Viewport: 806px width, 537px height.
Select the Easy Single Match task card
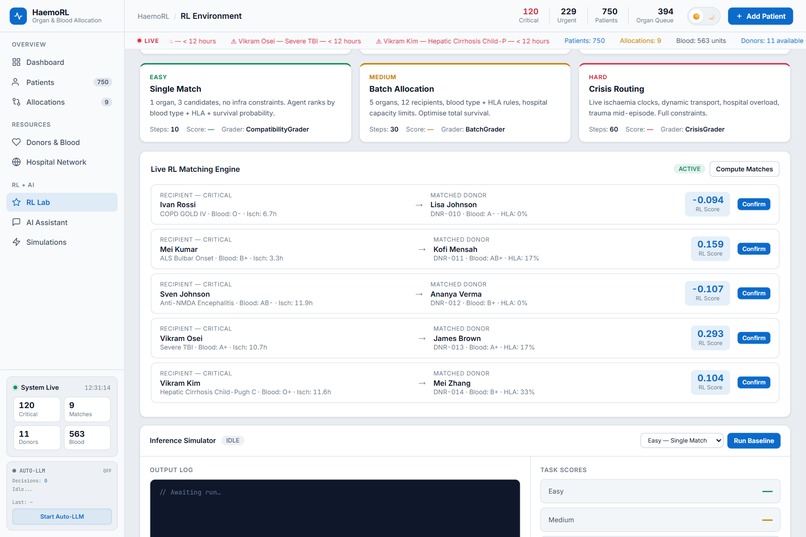click(x=246, y=103)
